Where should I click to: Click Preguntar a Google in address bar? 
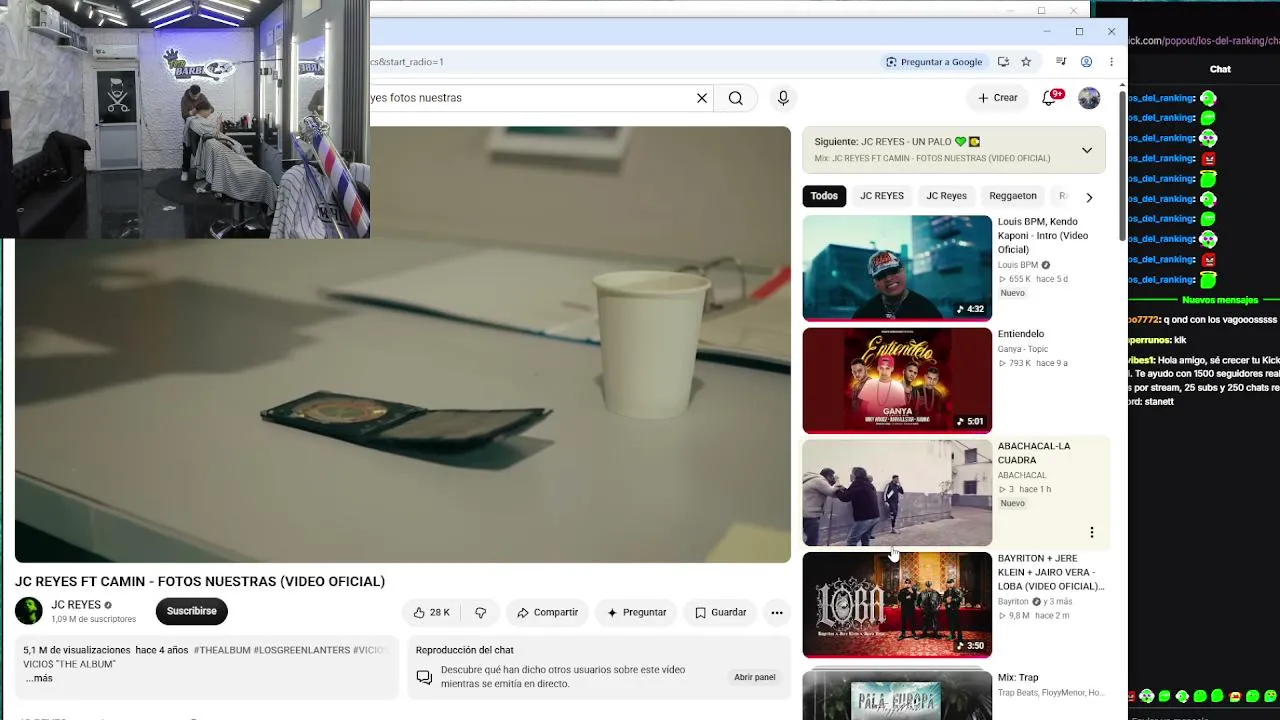[x=934, y=62]
